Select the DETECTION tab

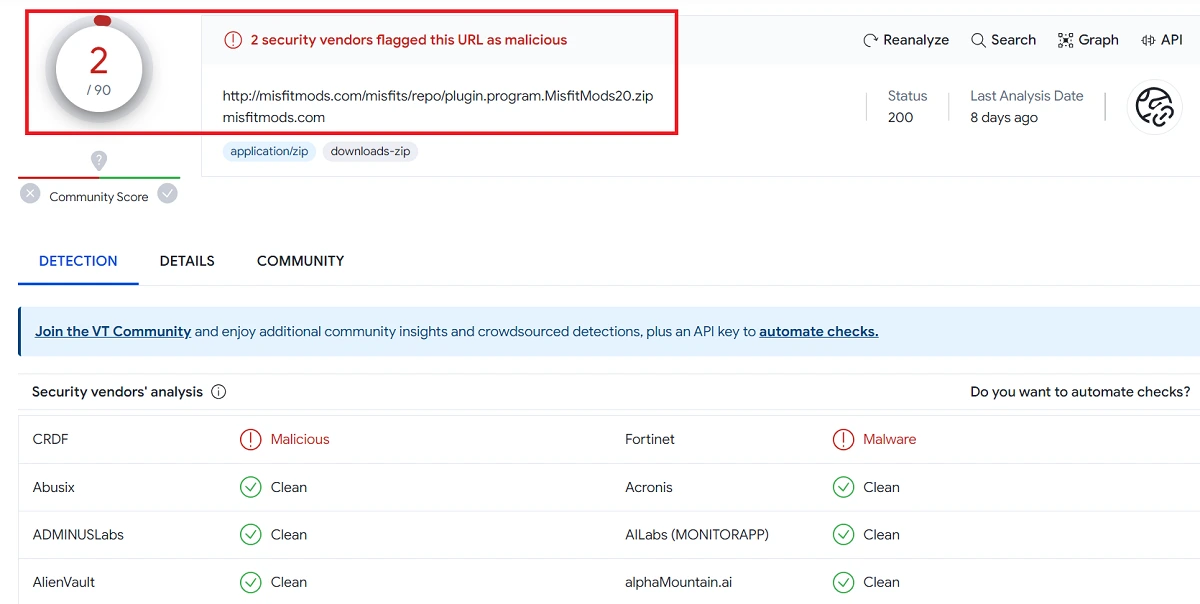[78, 261]
